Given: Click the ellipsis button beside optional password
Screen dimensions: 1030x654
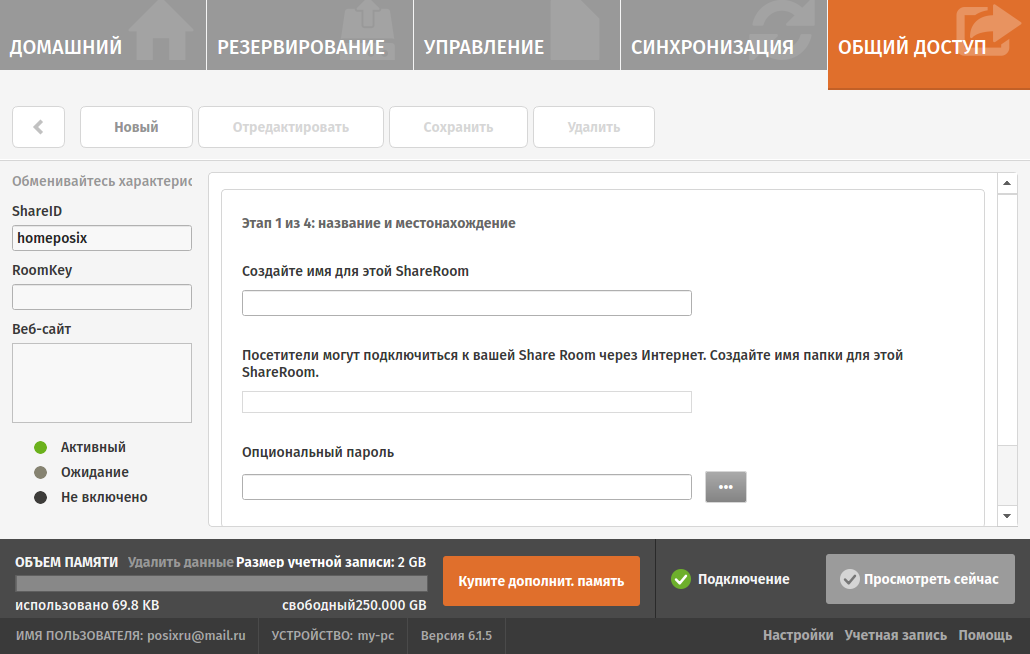Looking at the screenshot, I should 725,487.
